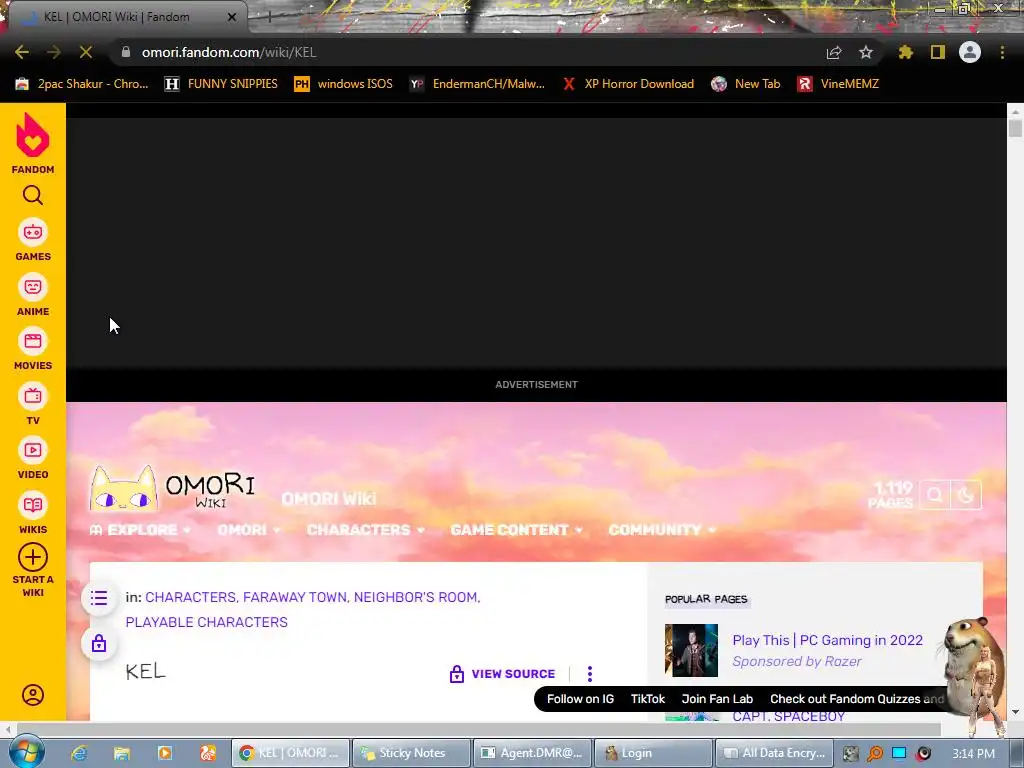The height and width of the screenshot is (768, 1024).
Task: Open the FUNNY SNIPPIES bookmark
Action: coord(221,84)
